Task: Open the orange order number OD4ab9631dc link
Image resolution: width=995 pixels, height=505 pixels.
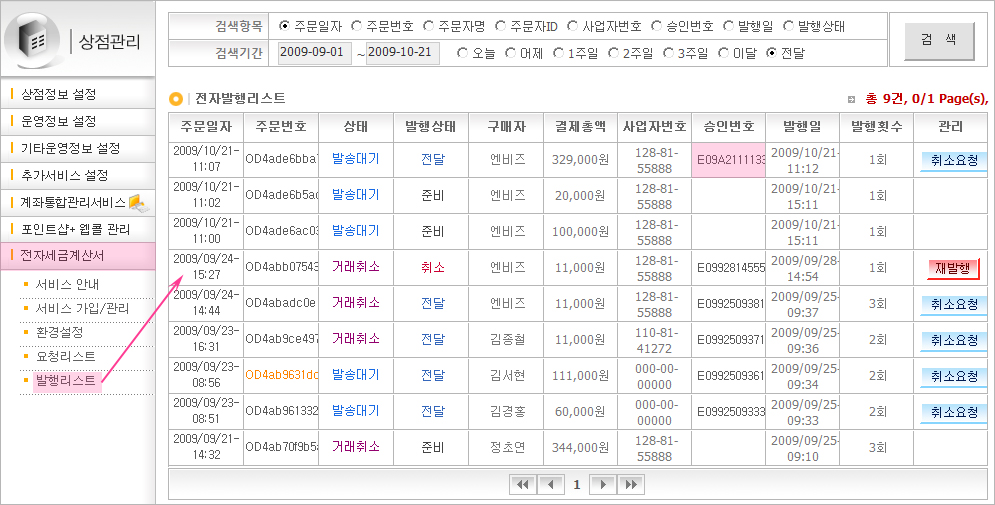Action: 282,375
